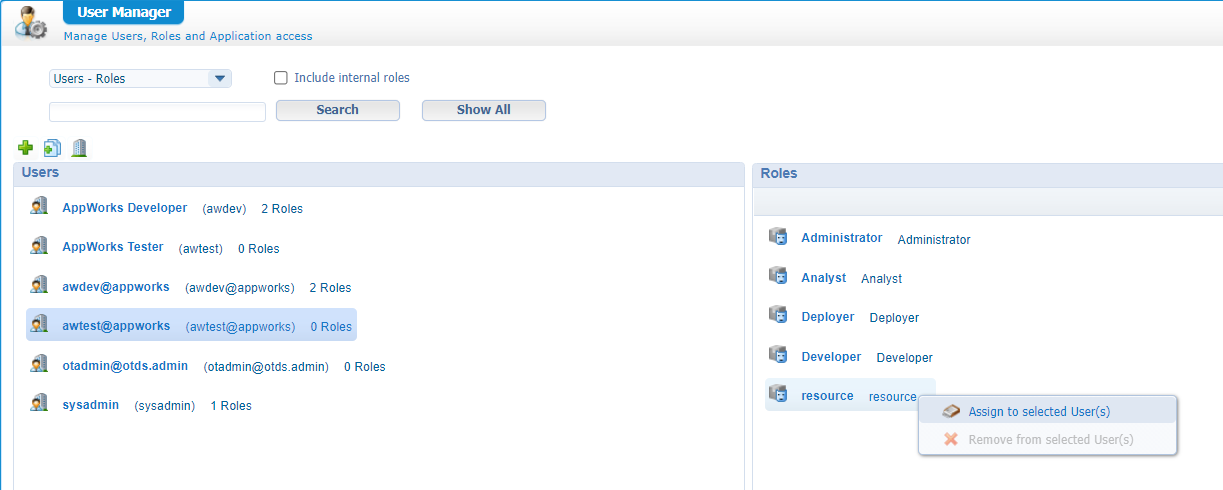Choose Remove from selected User(s)
The image size is (1223, 490).
(1048, 439)
